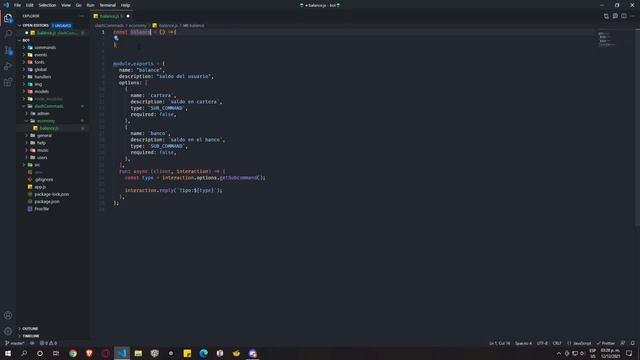Click Ln 1, Col position in status bar
This screenshot has height=360, width=640.
pos(500,343)
